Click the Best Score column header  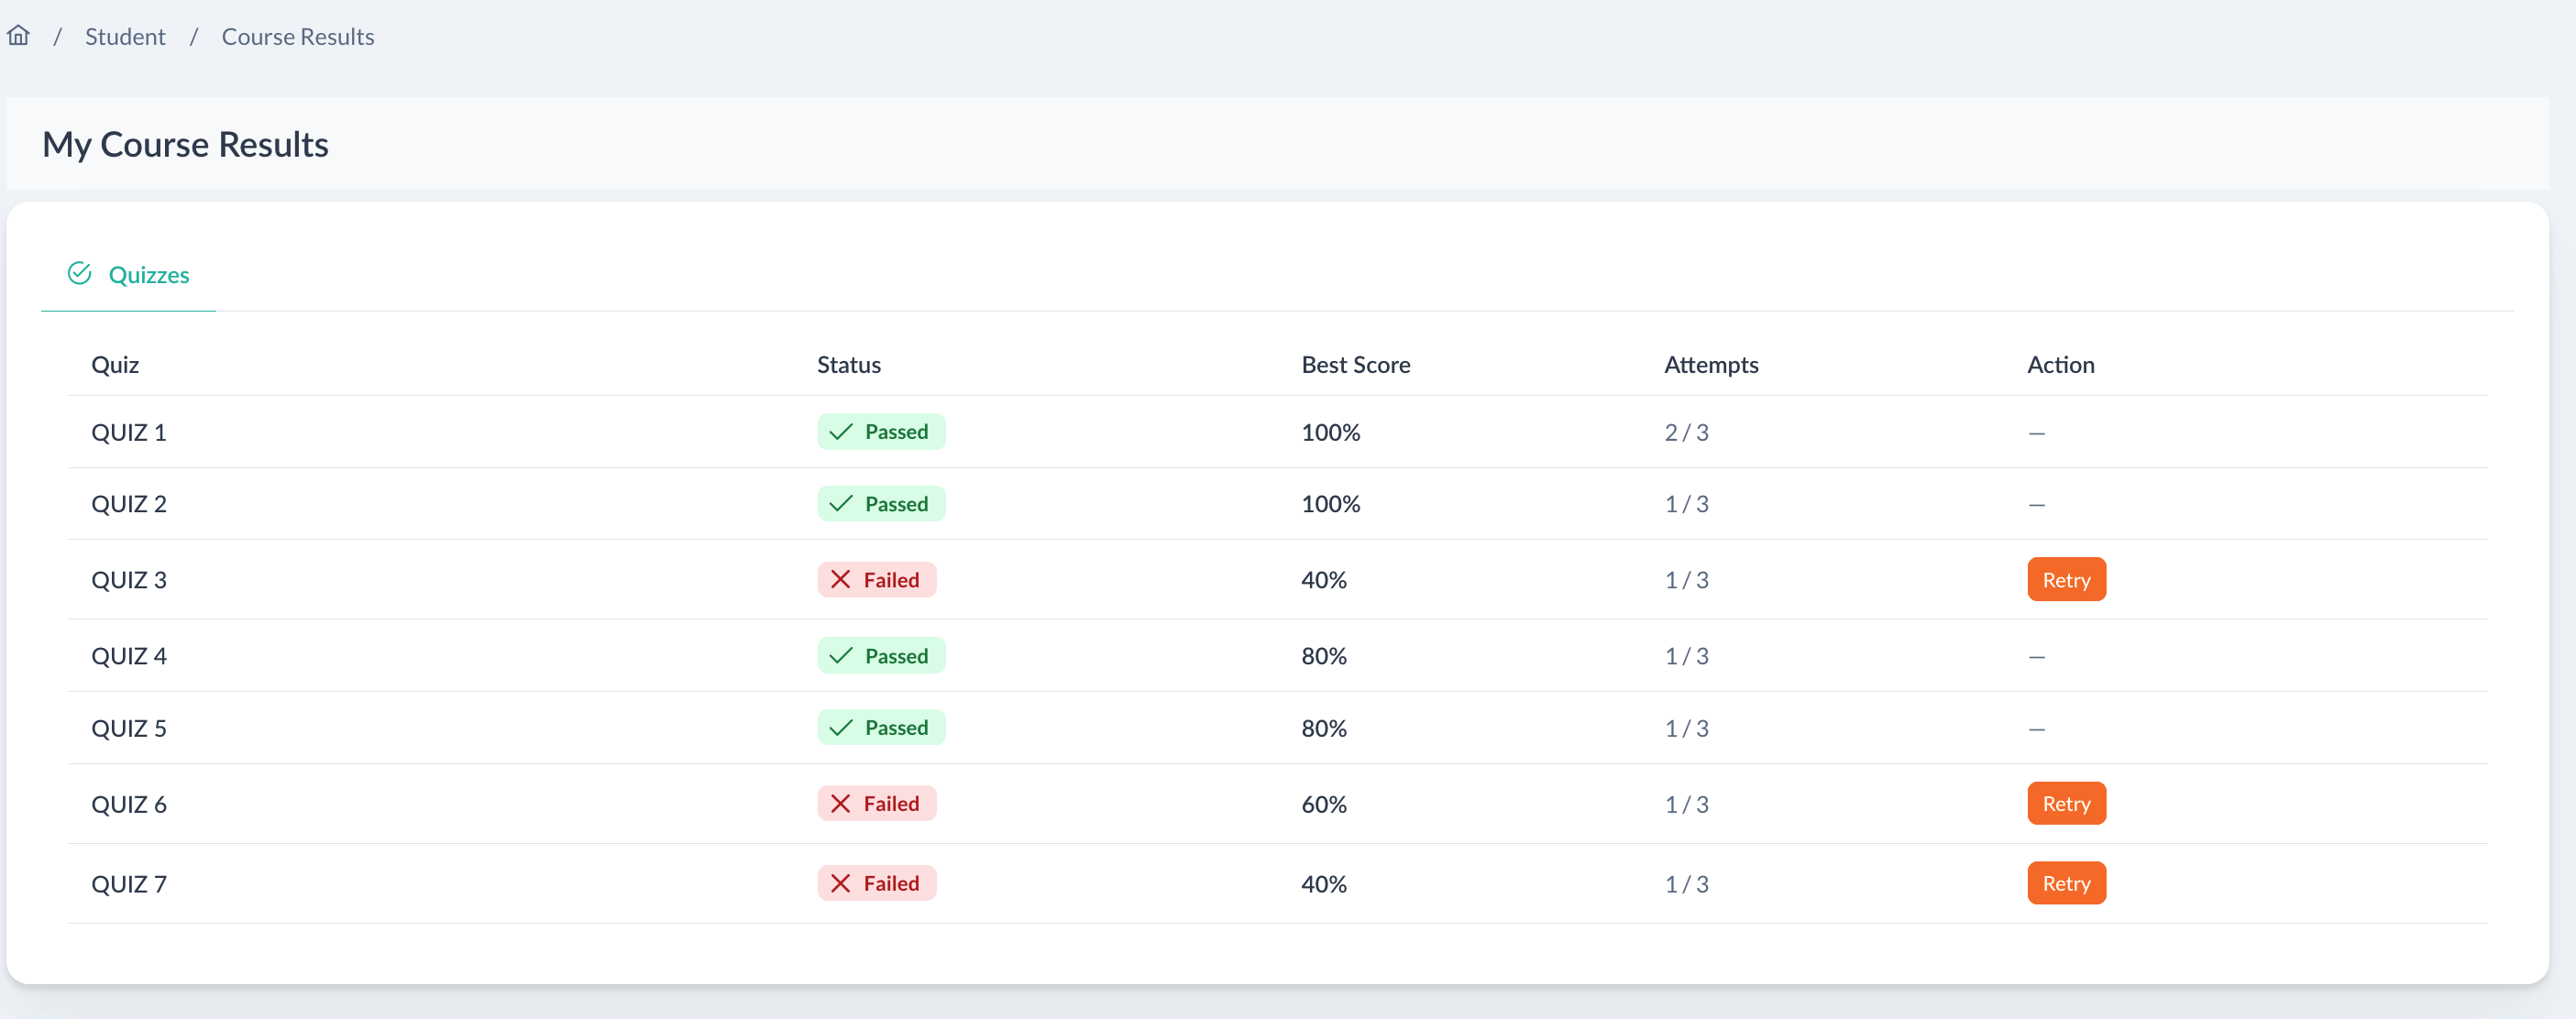pos(1355,365)
